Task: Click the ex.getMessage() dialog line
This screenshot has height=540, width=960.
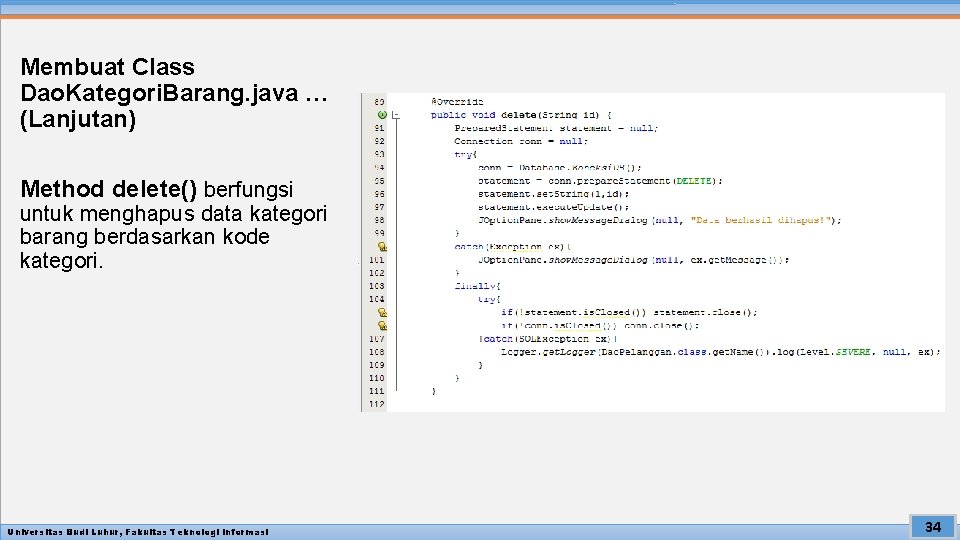Action: click(x=633, y=260)
